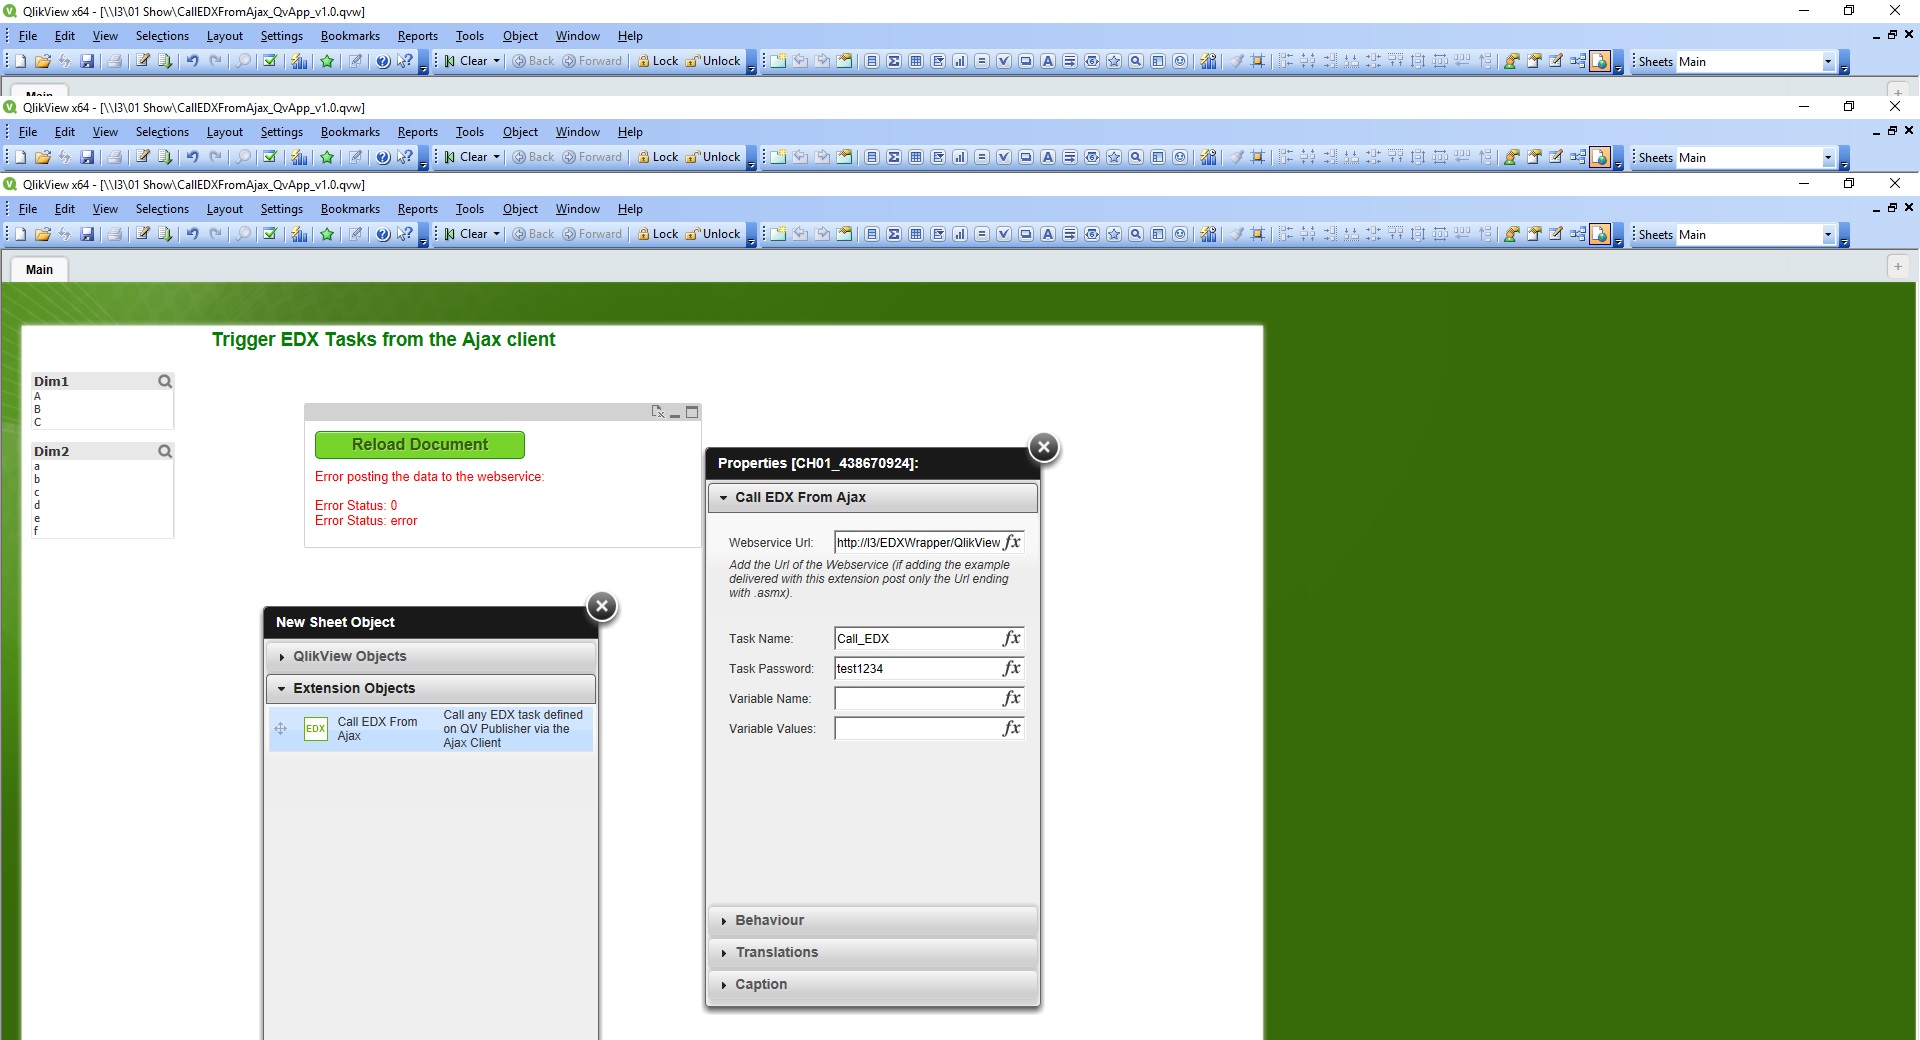Click New document icon in front window toolbar
The image size is (1920, 1040).
pos(20,234)
